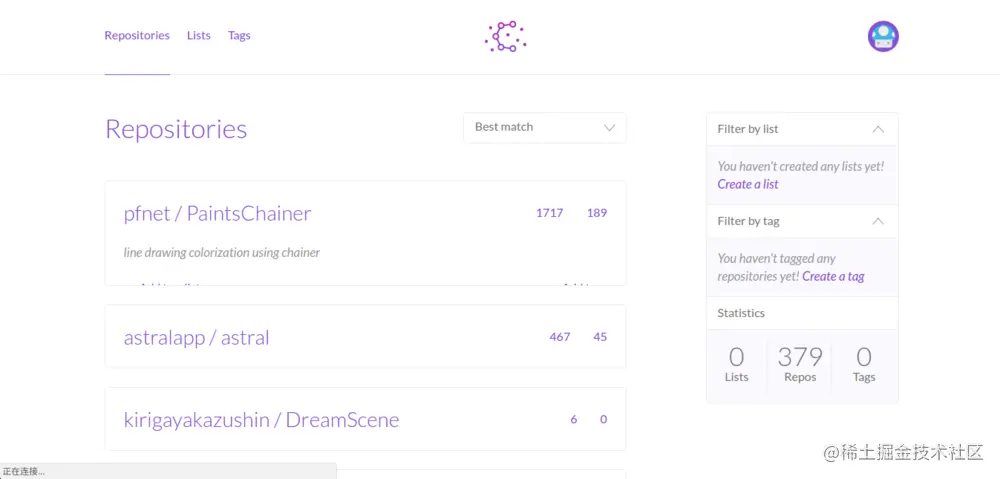Click the 1717 stars count on PaintsChainer

549,213
